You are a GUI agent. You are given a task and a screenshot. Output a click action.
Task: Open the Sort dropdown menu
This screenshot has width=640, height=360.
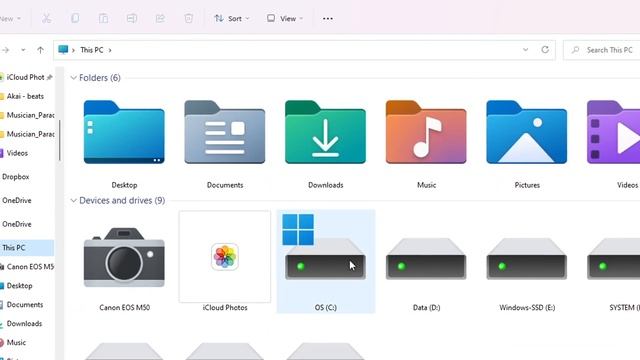[232, 18]
